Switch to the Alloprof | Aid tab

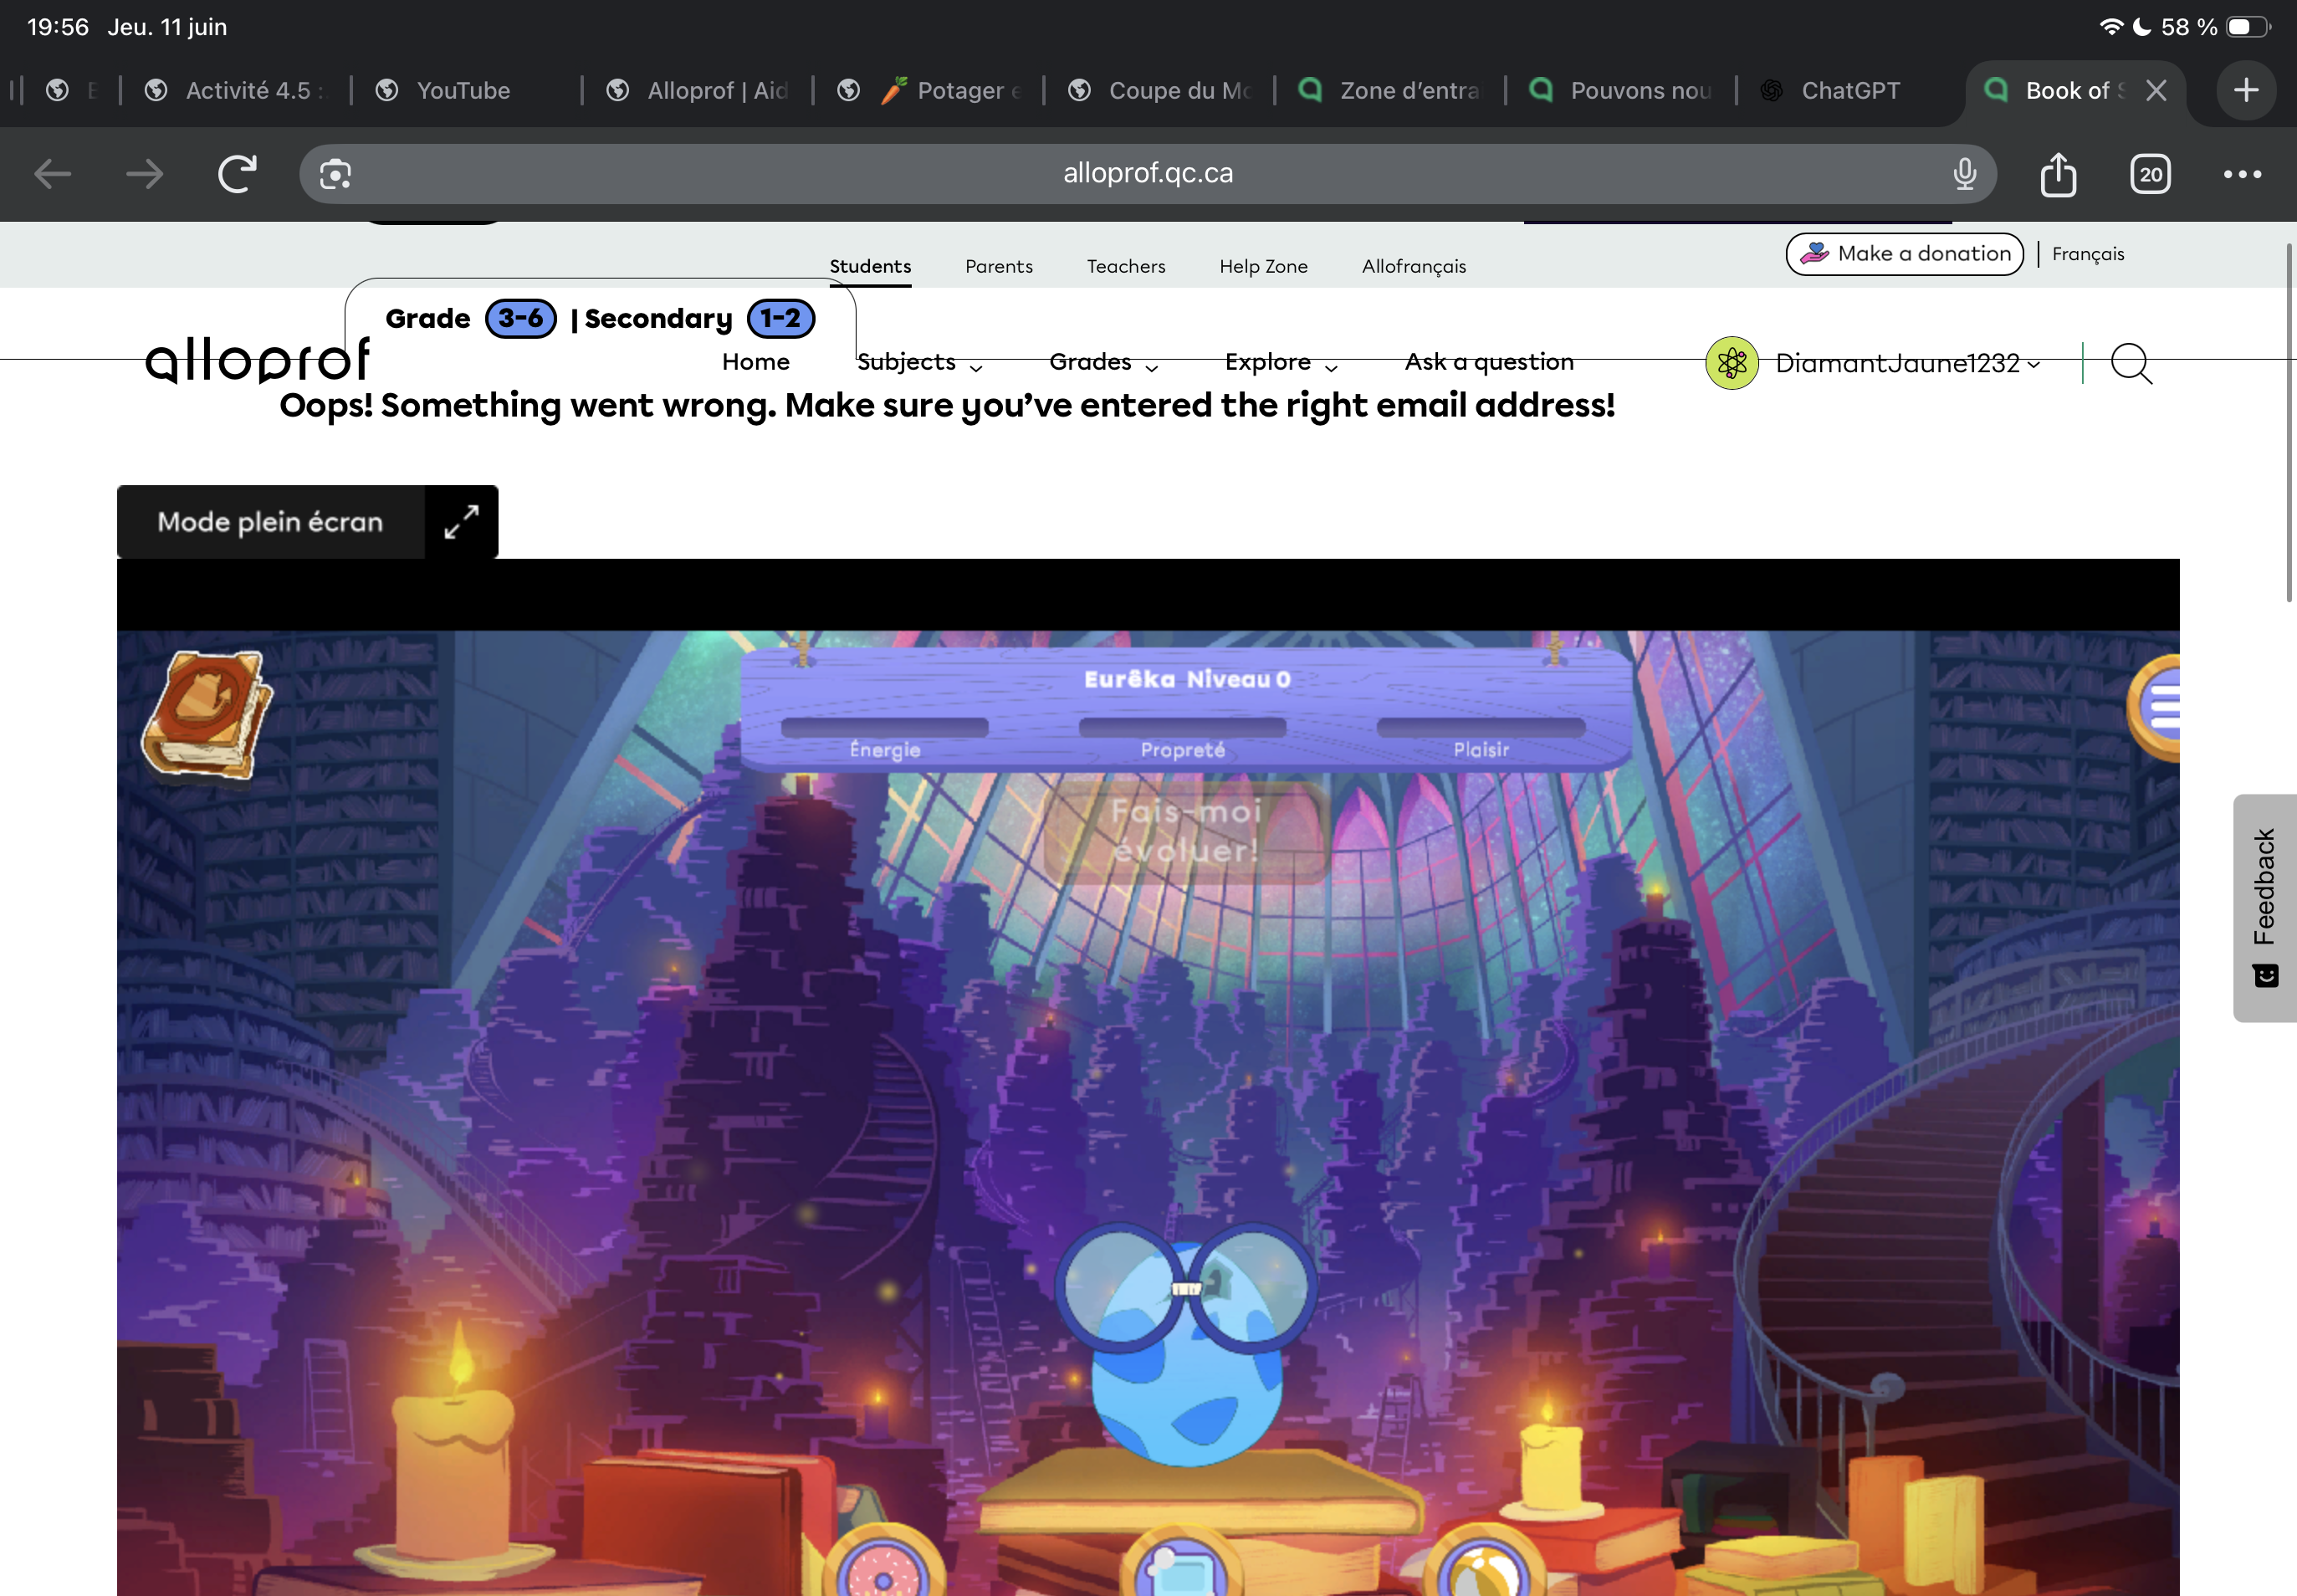click(698, 90)
